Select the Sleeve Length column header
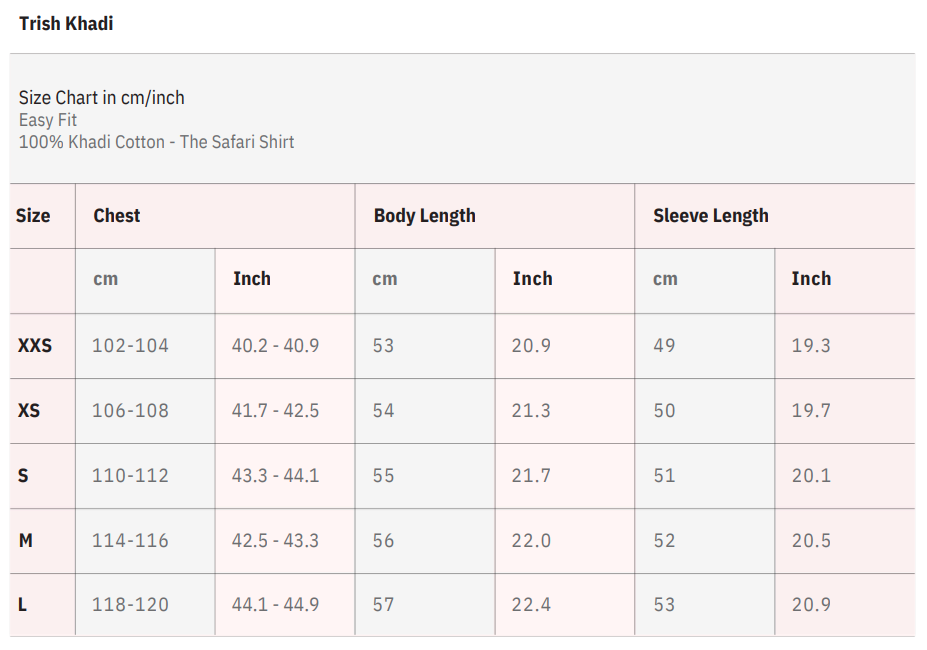927x650 pixels. (x=711, y=215)
